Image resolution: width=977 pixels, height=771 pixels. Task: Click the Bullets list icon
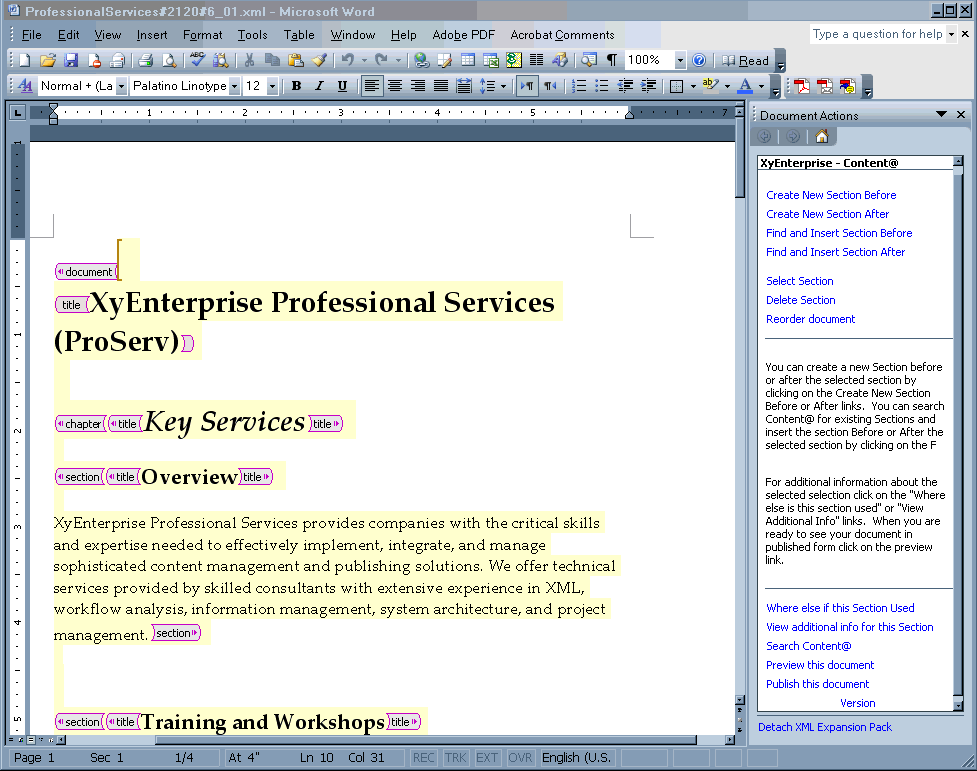[x=602, y=86]
